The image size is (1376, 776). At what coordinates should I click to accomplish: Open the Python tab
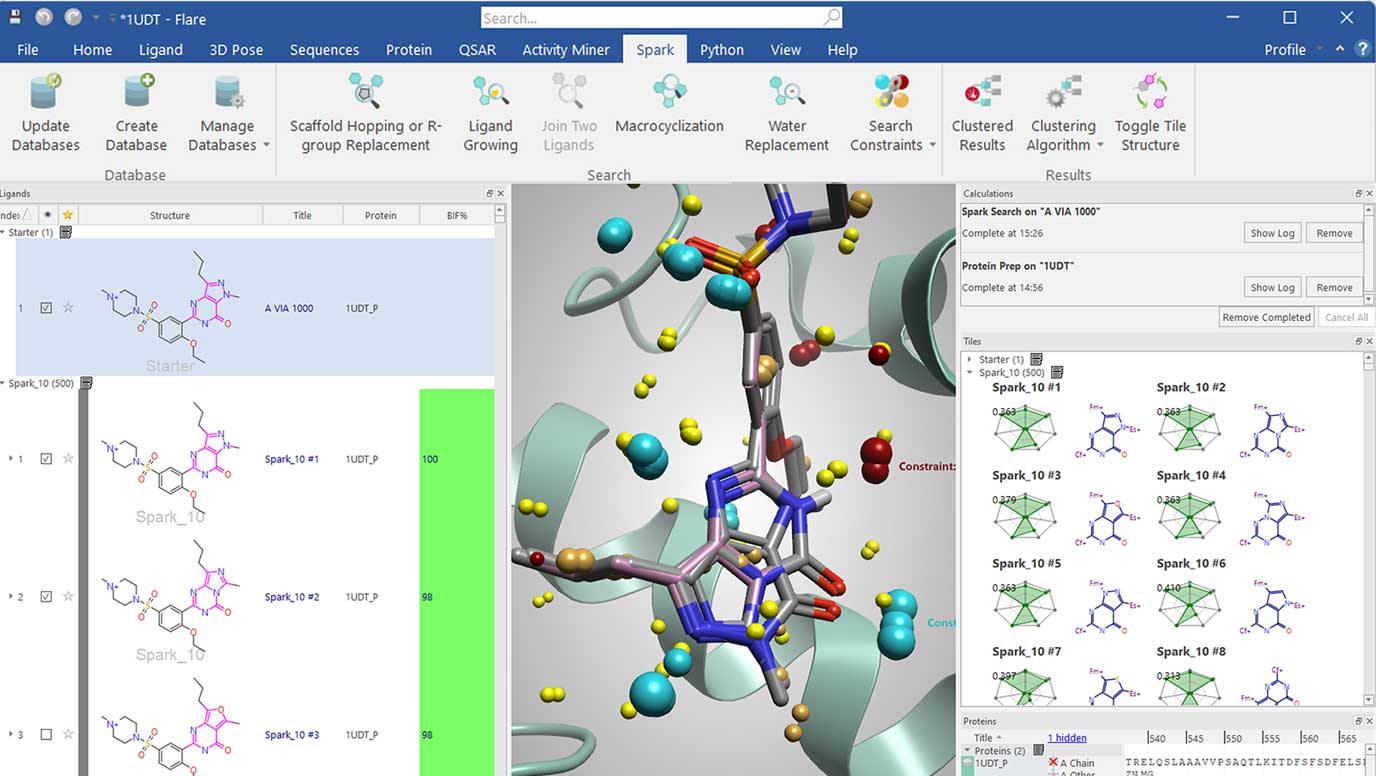[x=722, y=50]
